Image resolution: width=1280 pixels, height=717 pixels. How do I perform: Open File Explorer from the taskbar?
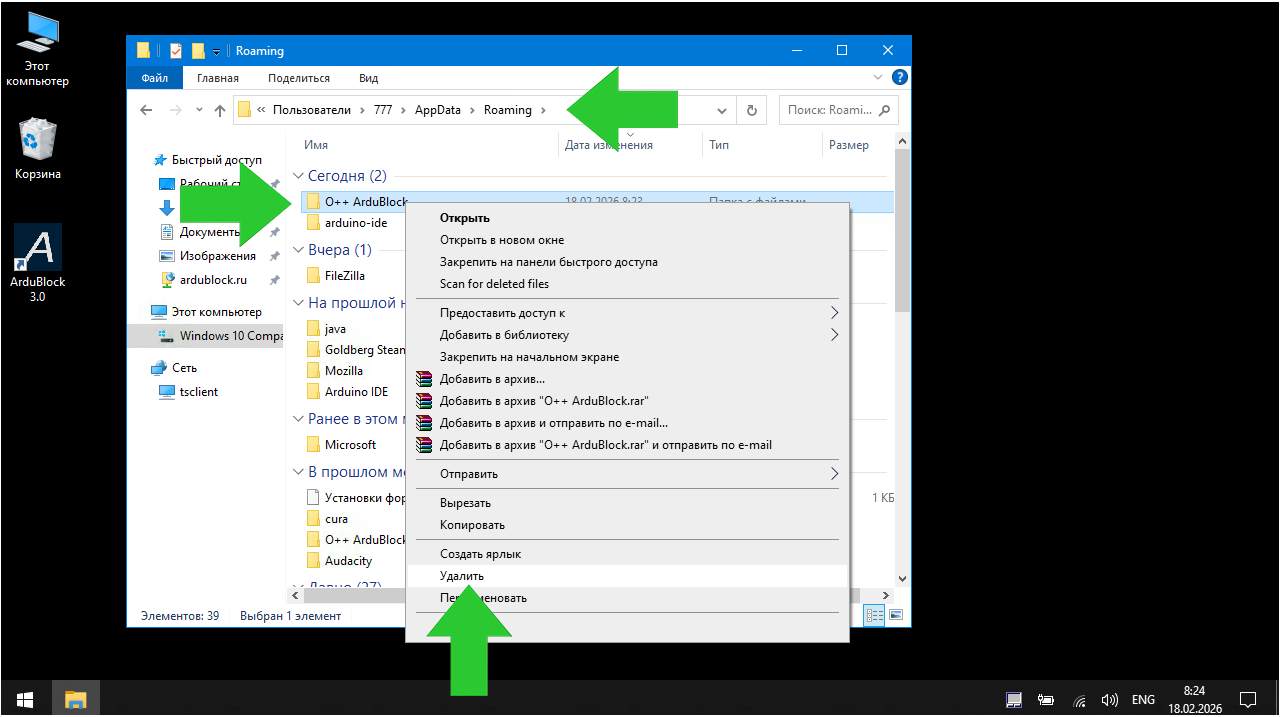[x=76, y=699]
